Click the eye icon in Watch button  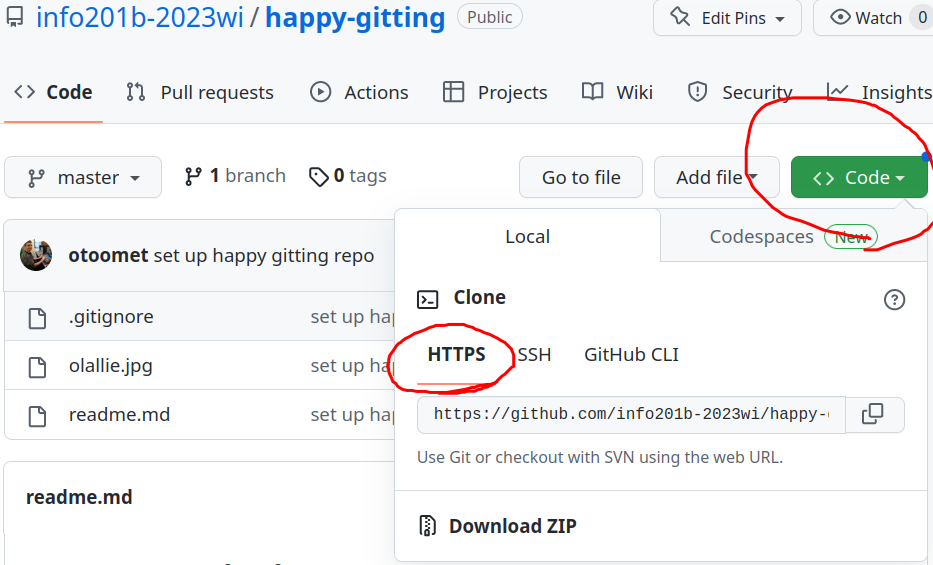click(840, 17)
